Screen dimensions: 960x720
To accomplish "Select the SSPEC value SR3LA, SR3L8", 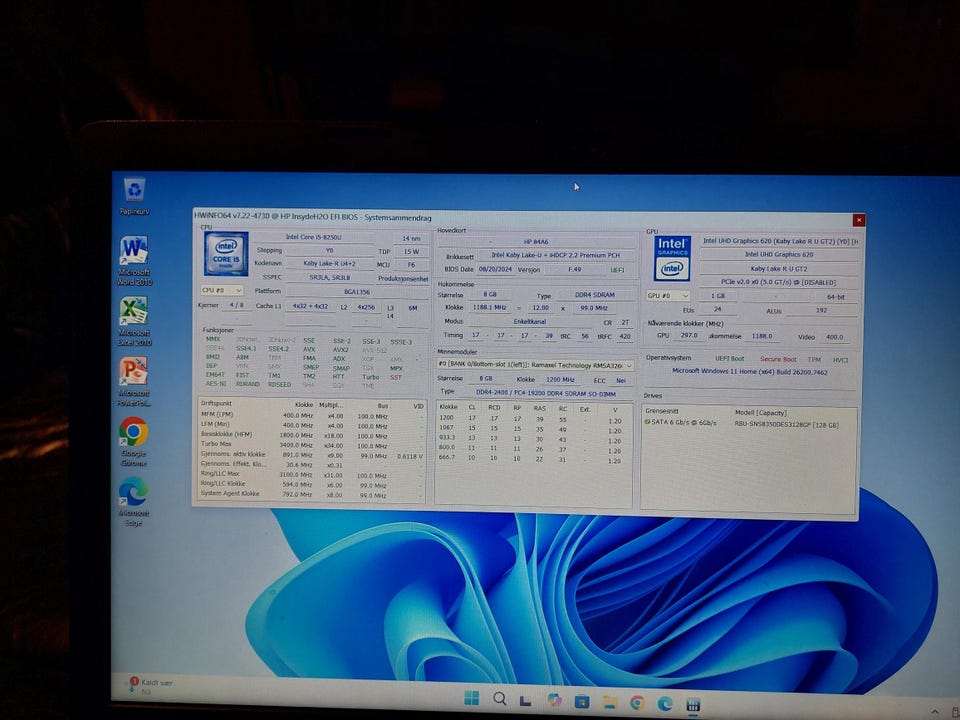I will 329,277.
